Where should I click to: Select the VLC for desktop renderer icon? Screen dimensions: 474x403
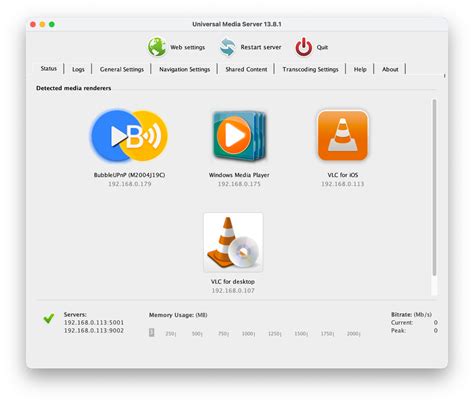coord(233,243)
